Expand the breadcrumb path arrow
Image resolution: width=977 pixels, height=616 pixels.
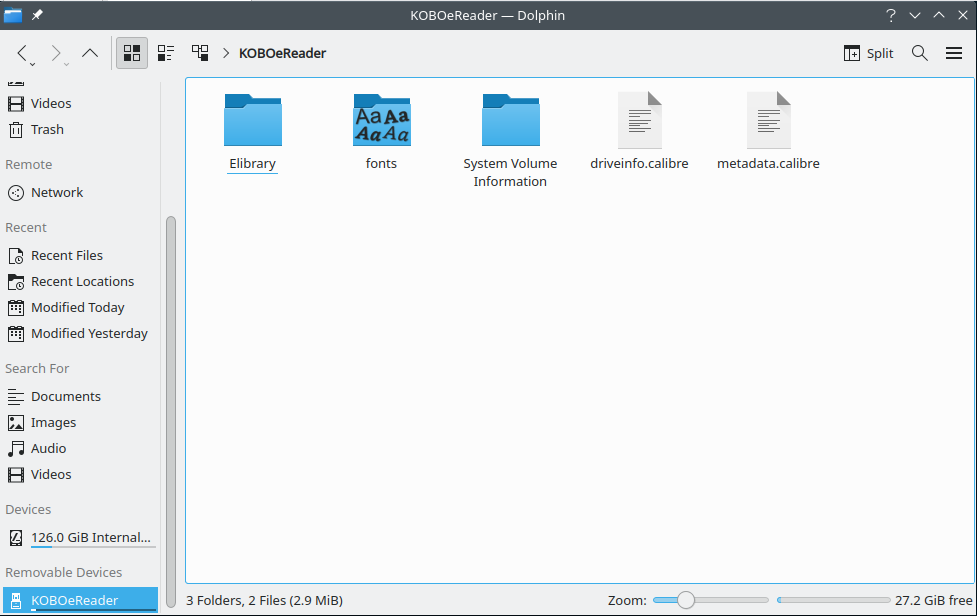coord(226,54)
